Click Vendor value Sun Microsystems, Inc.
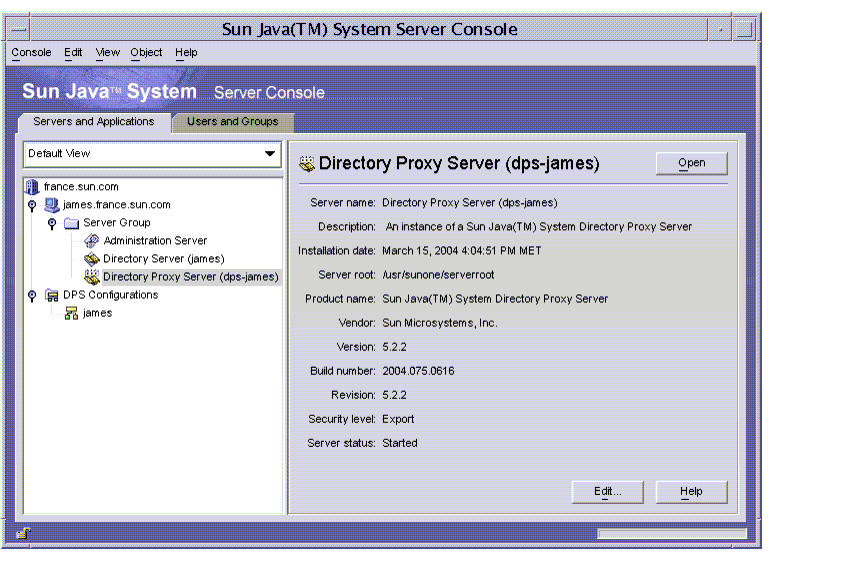The height and width of the screenshot is (561, 850). 440,323
